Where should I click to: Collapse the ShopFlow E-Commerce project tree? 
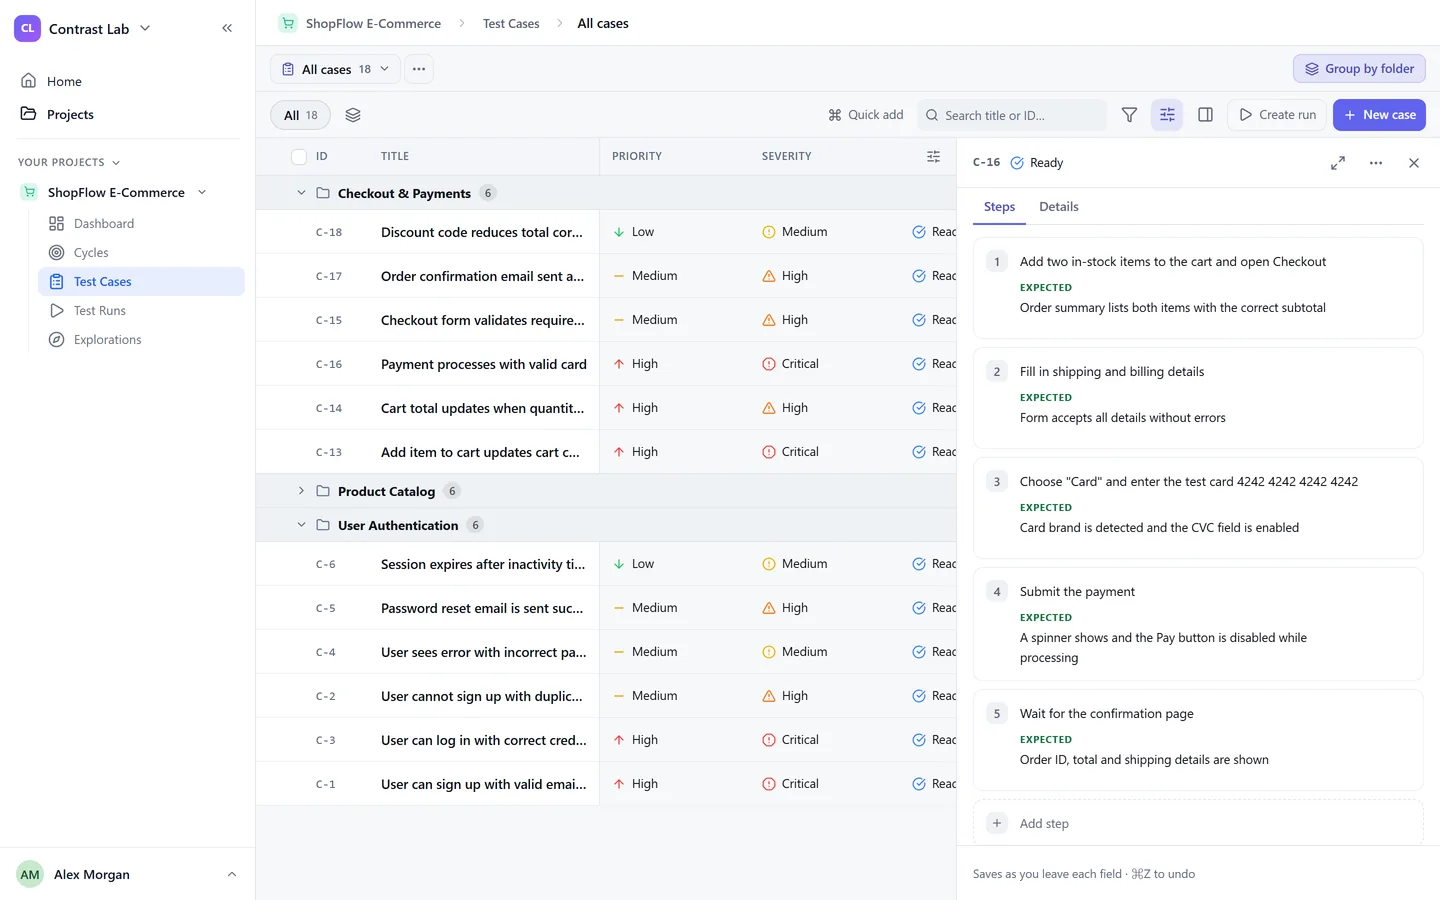(202, 192)
